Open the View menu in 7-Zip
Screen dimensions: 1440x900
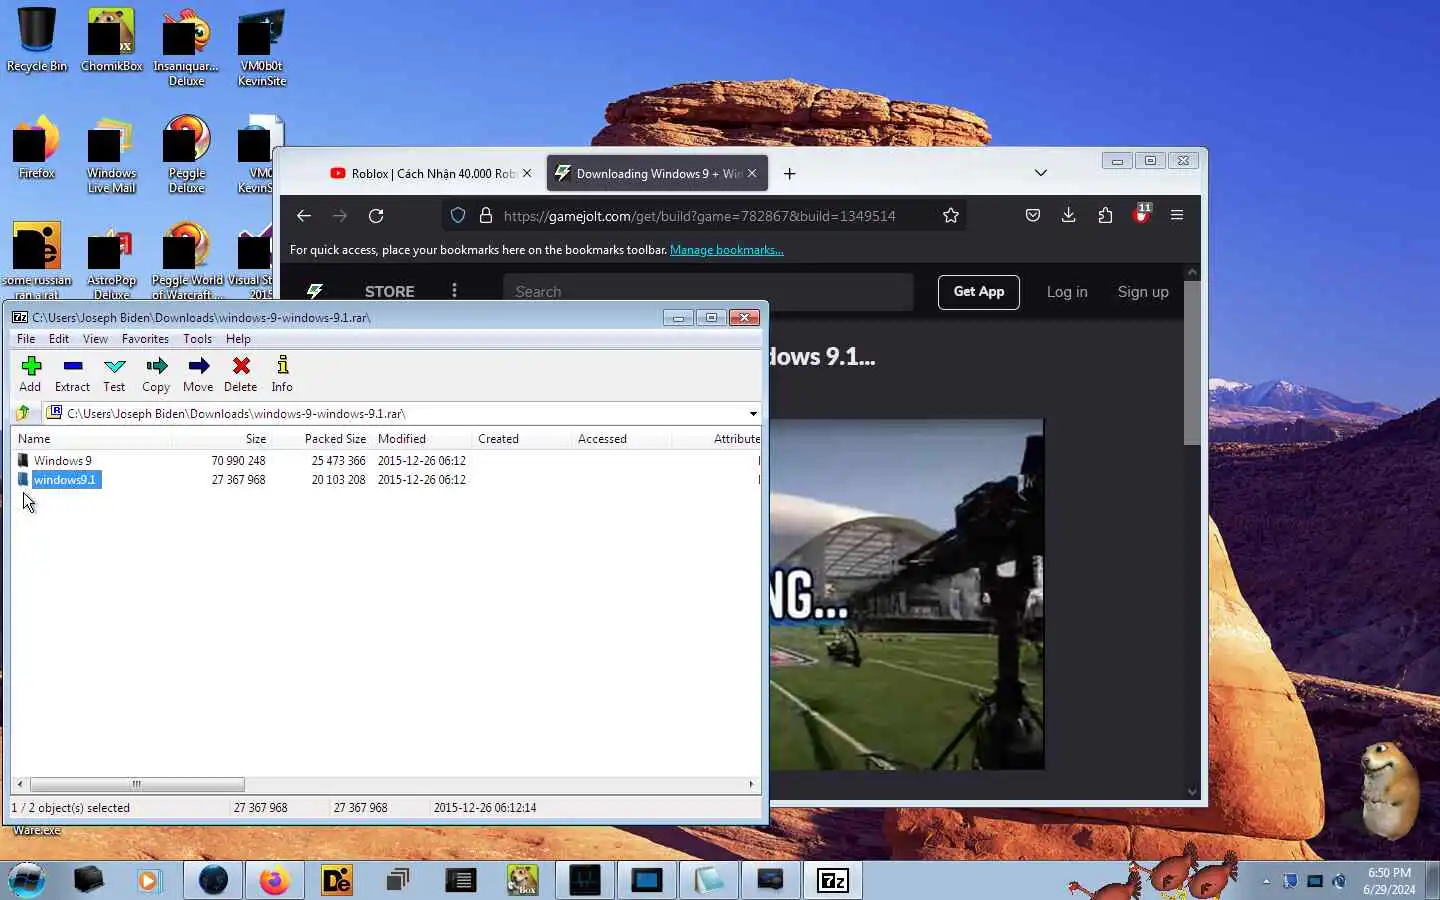[95, 339]
